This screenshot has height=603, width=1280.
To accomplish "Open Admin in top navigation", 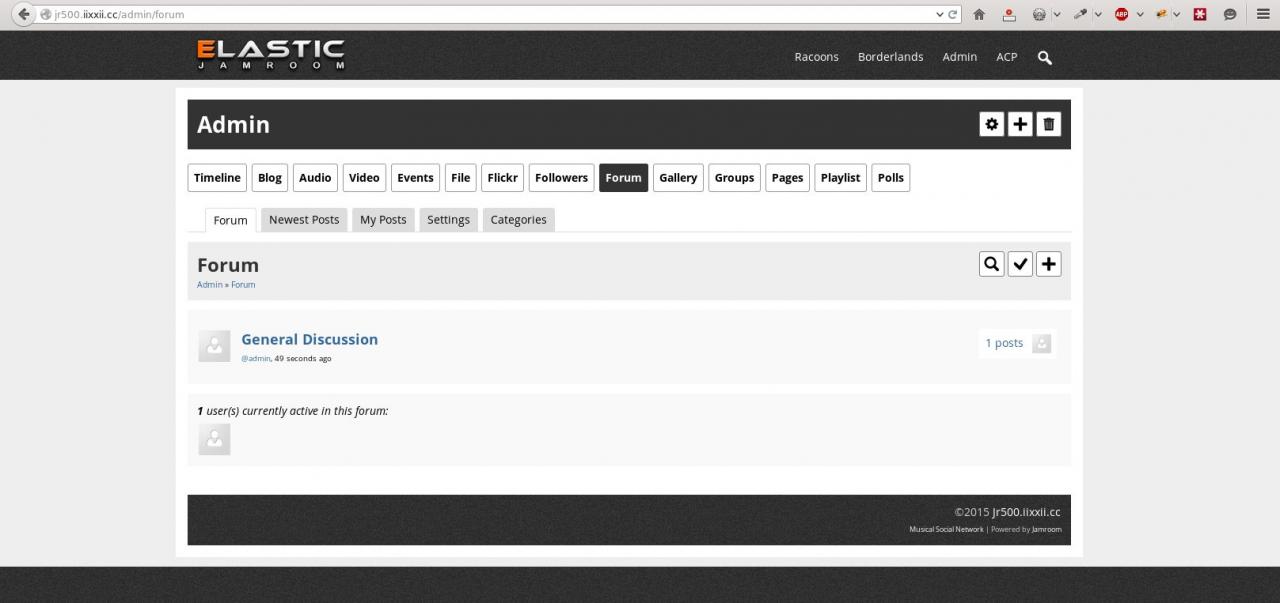I will pos(959,57).
